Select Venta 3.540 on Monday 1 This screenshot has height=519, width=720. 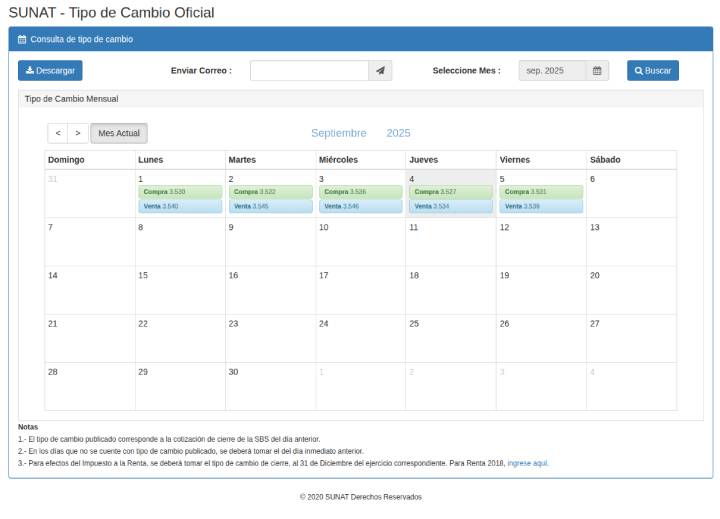coord(180,206)
